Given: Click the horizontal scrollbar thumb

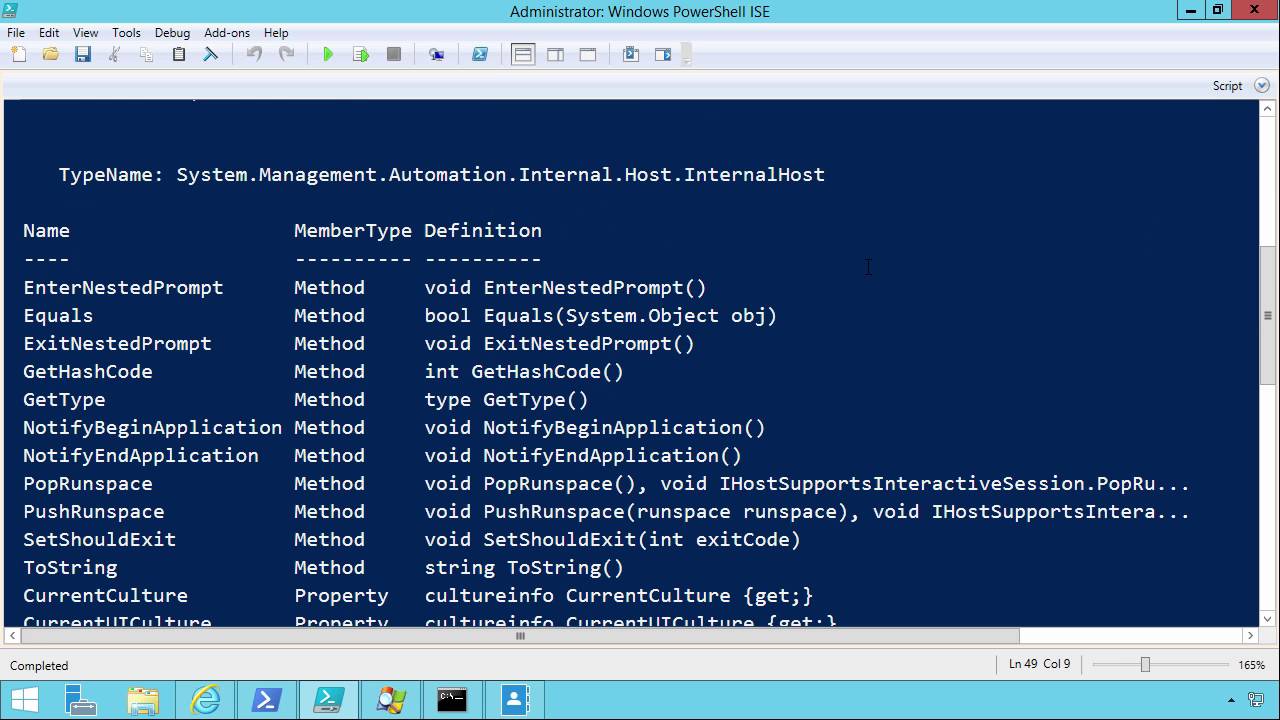Looking at the screenshot, I should 520,635.
